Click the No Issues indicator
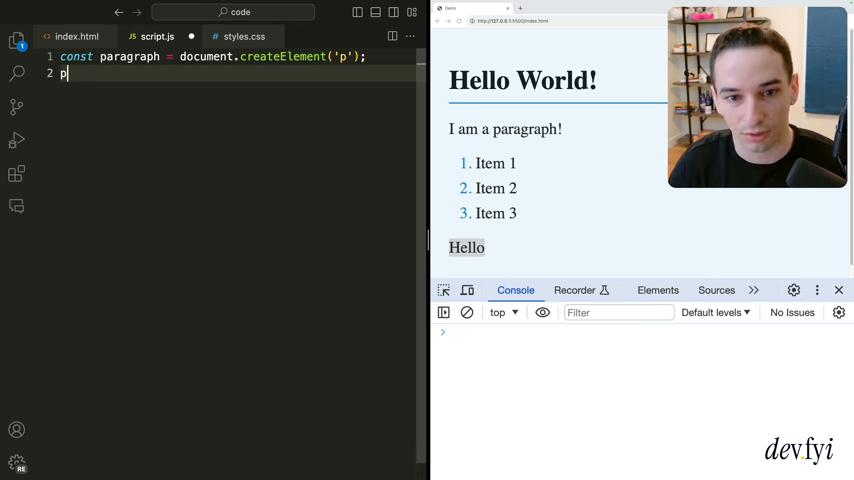The height and width of the screenshot is (480, 854). (x=792, y=313)
